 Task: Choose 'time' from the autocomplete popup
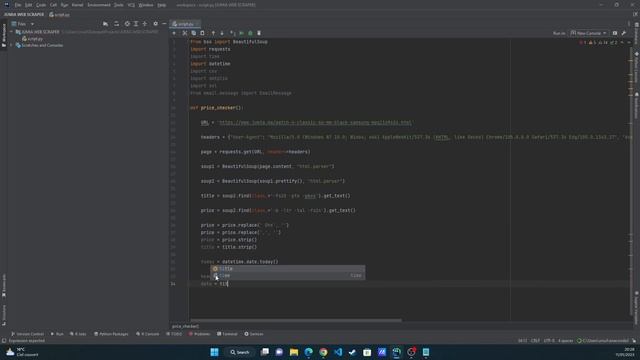pos(287,276)
